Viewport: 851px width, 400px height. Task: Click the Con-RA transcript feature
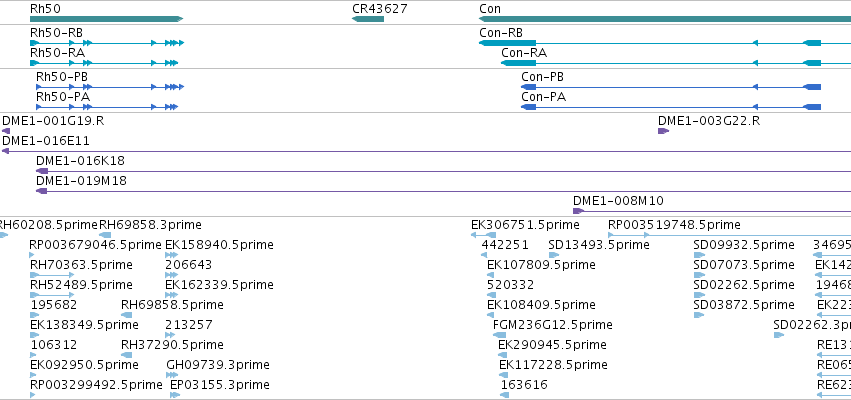pos(661,63)
